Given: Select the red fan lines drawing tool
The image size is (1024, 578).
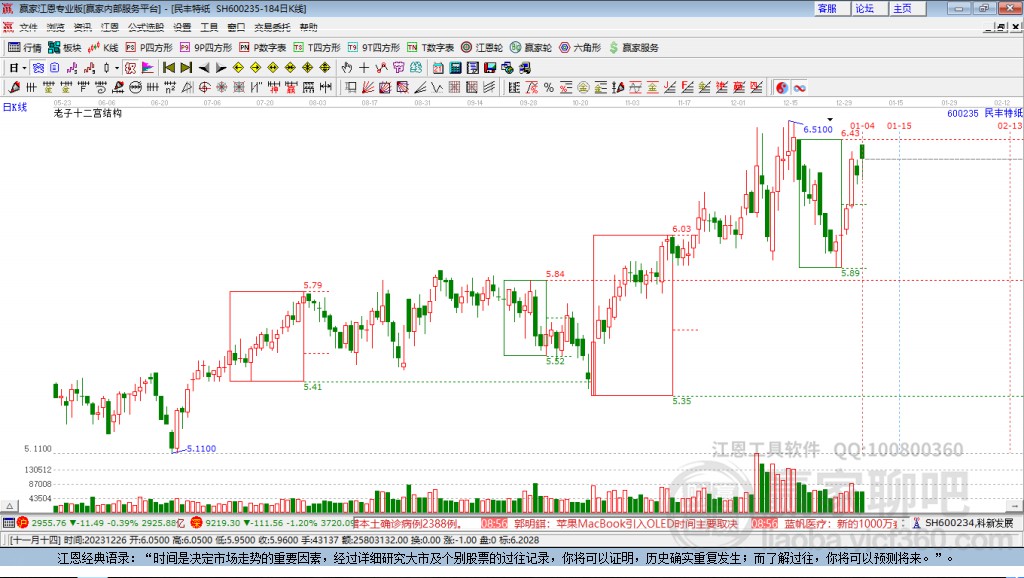Looking at the screenshot, I should click(x=368, y=87).
